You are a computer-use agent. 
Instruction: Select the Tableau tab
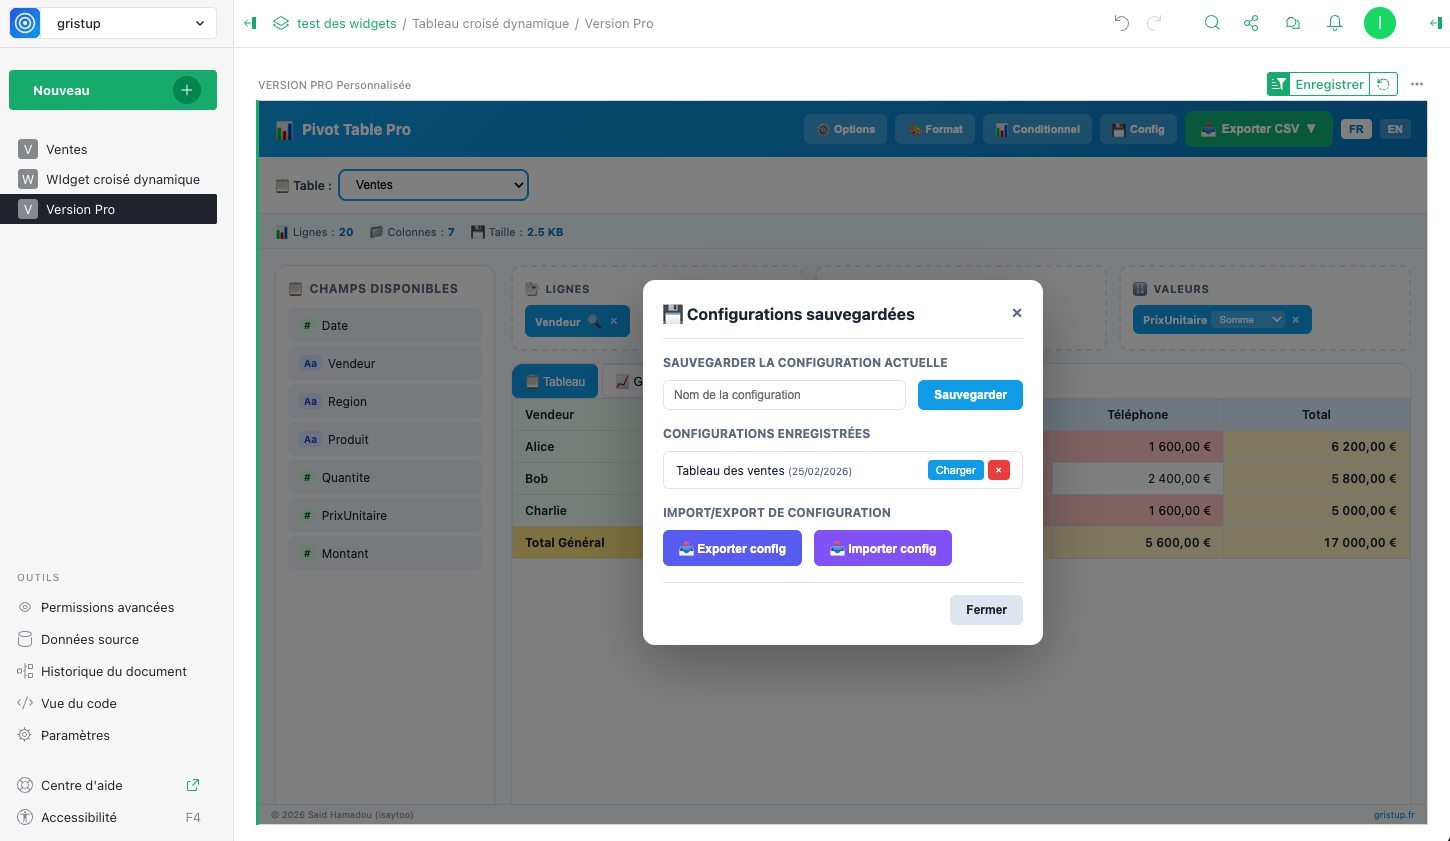(x=555, y=382)
